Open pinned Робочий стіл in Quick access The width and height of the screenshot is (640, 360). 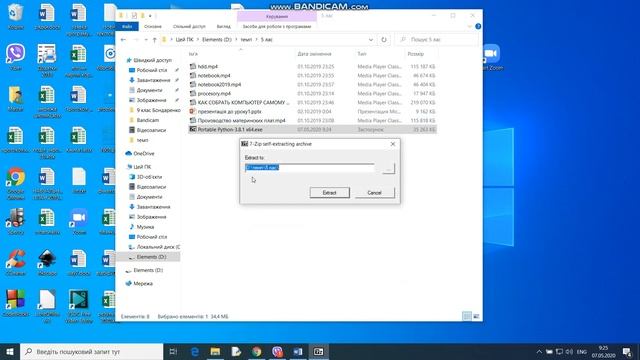pos(151,70)
